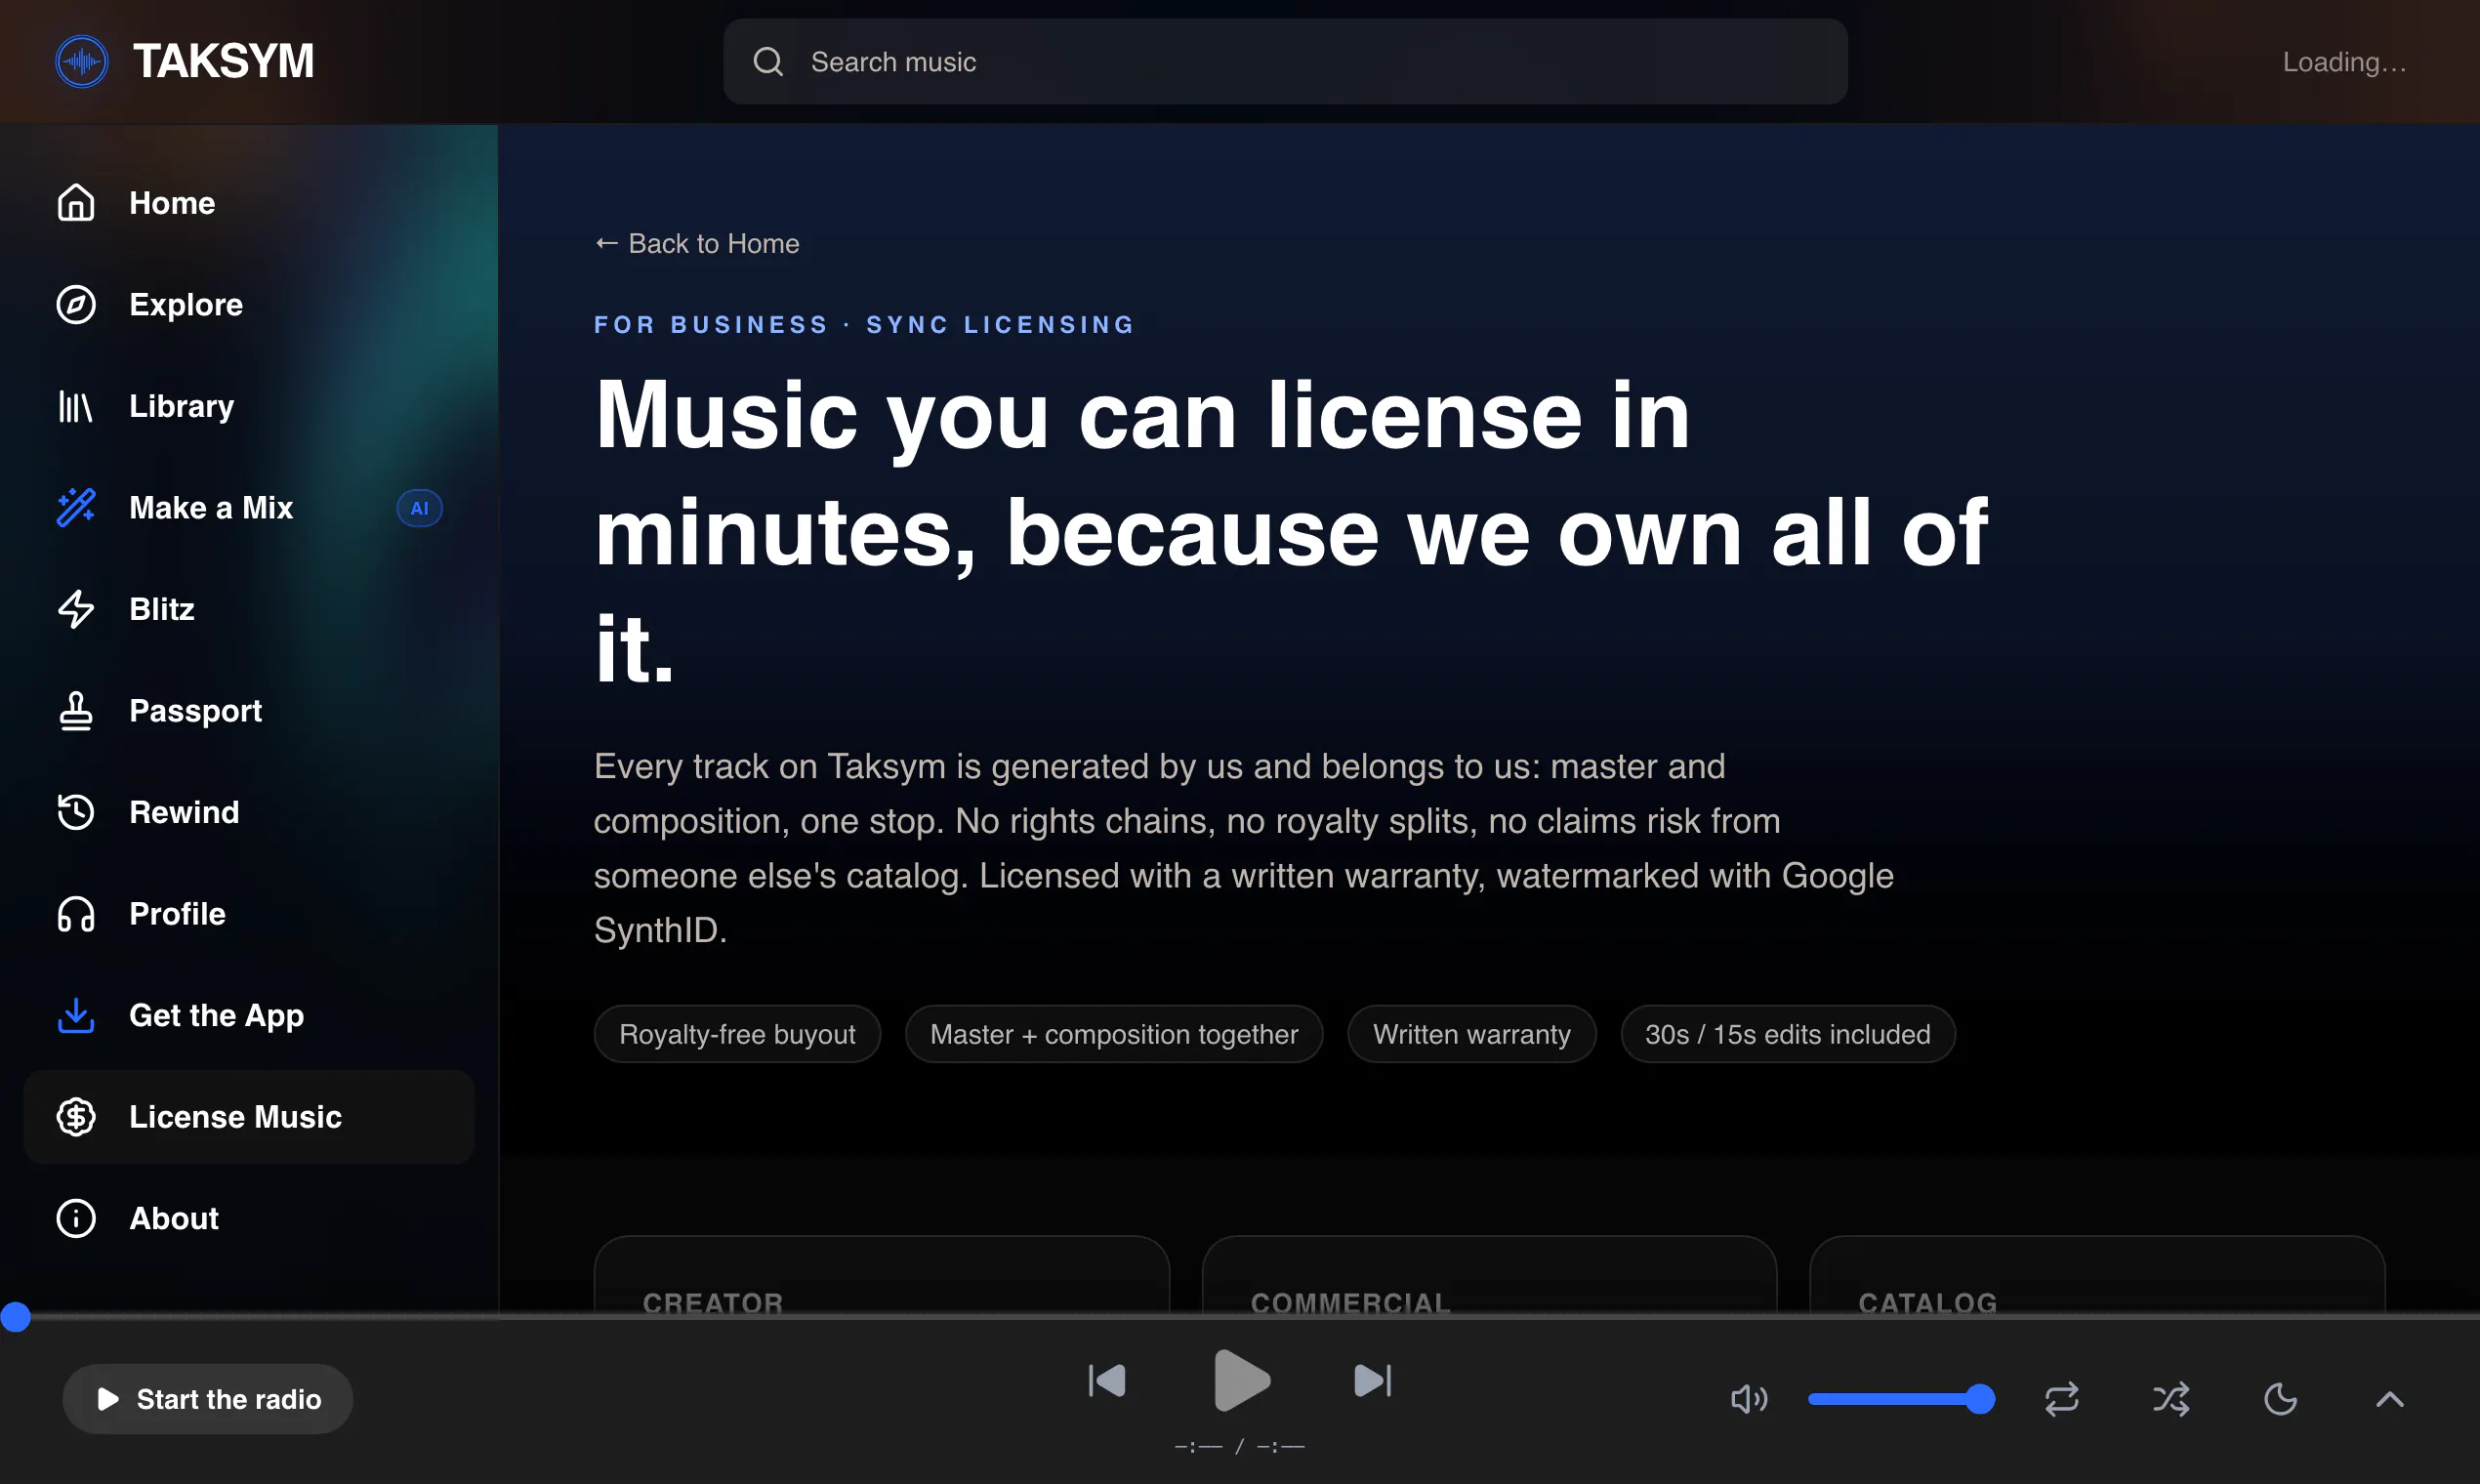Image resolution: width=2480 pixels, height=1484 pixels.
Task: Click the FOR BUSINESS · SYNC LICENSING label
Action: 864,325
